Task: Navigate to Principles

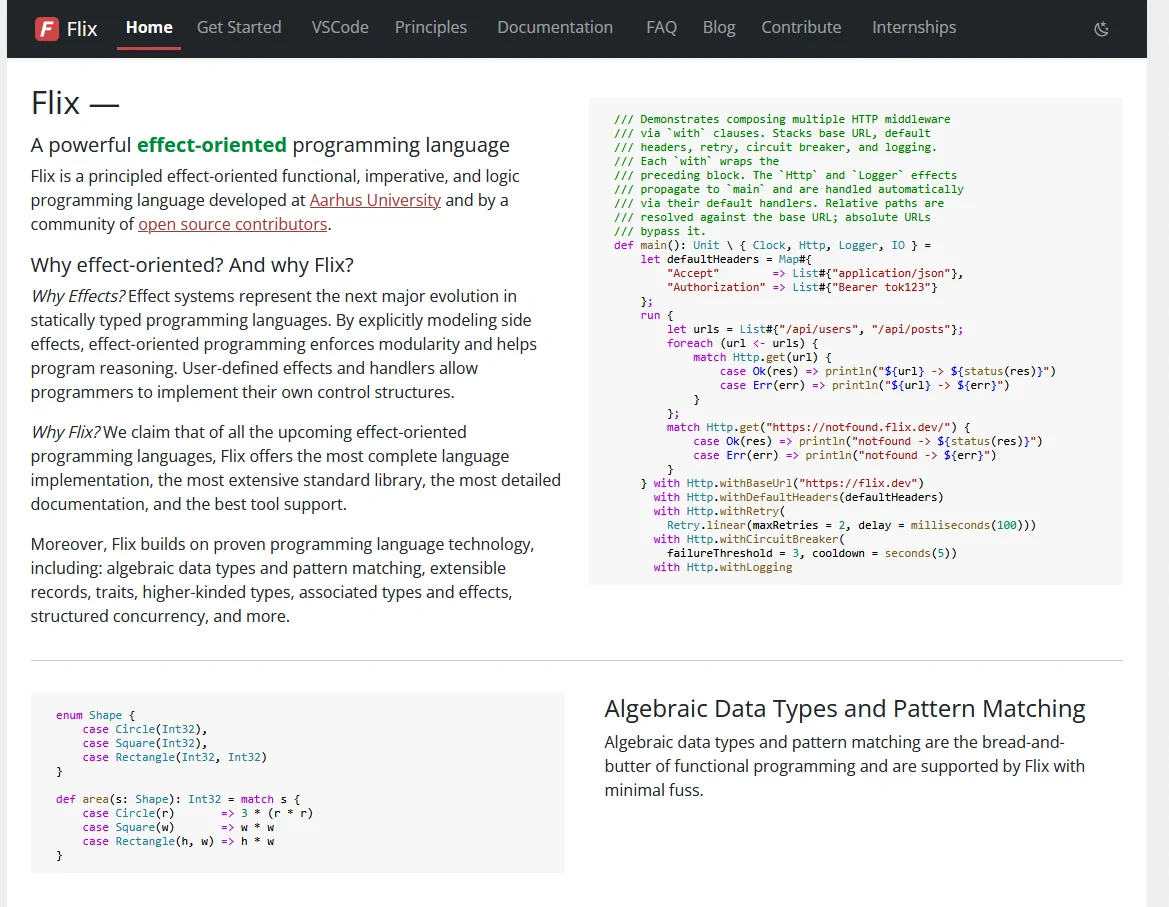Action: pos(431,28)
